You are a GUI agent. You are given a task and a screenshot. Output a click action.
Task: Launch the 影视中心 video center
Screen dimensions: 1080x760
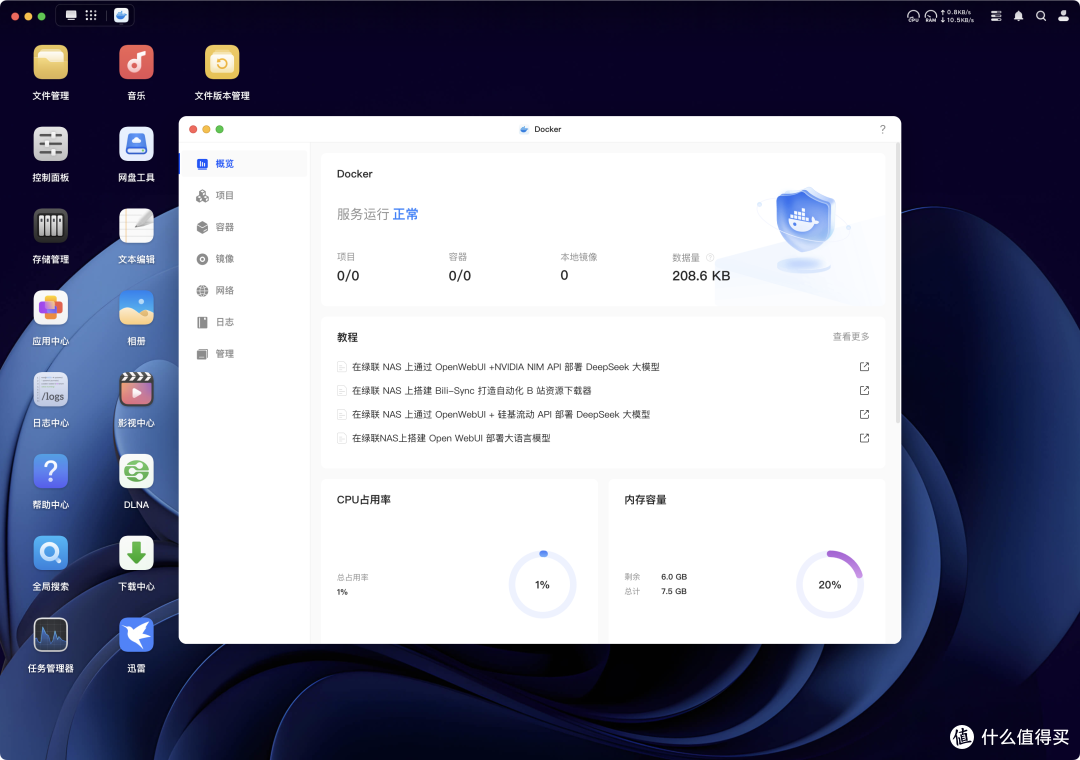(136, 390)
